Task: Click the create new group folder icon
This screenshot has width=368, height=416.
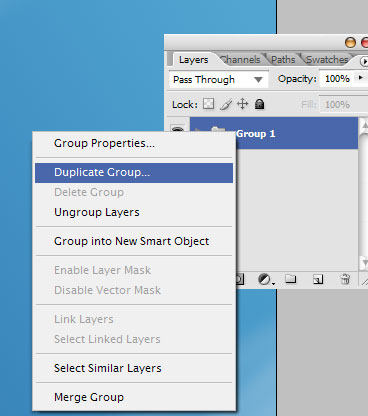Action: coord(290,279)
